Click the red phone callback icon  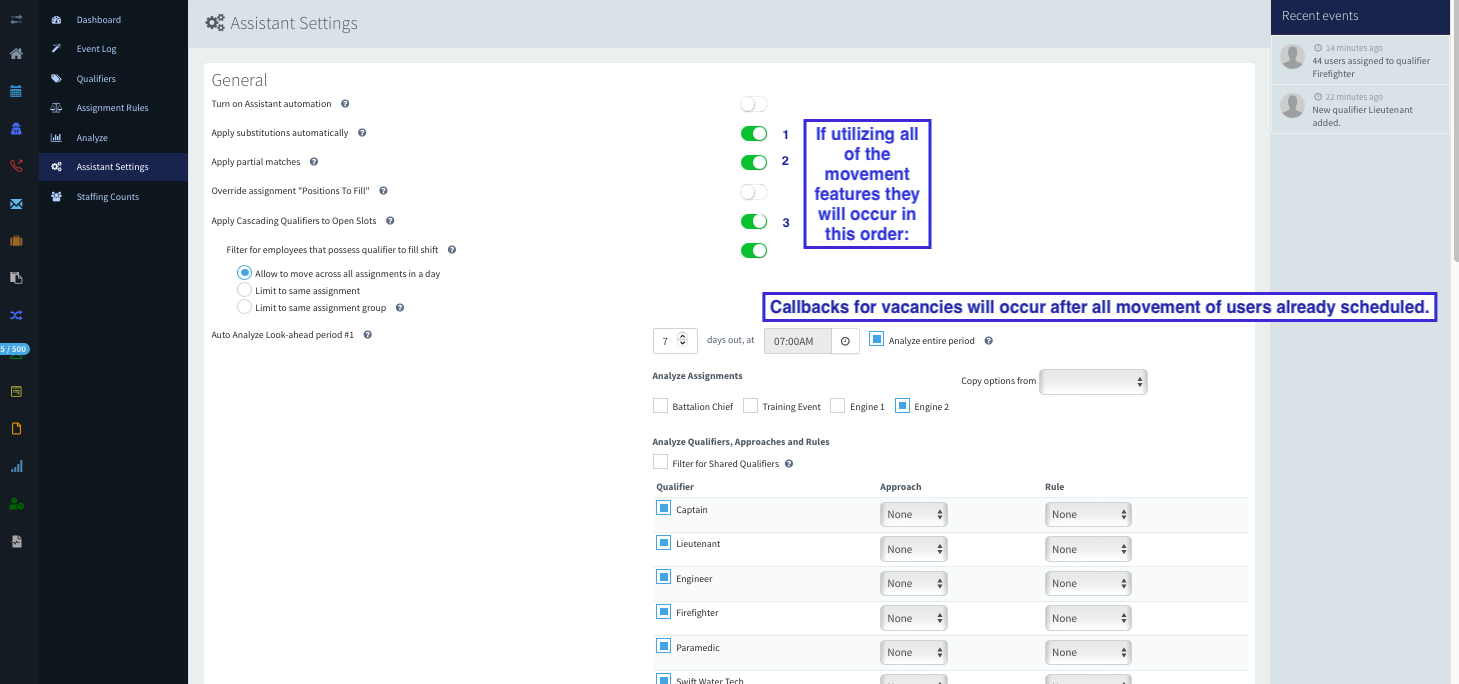point(16,166)
